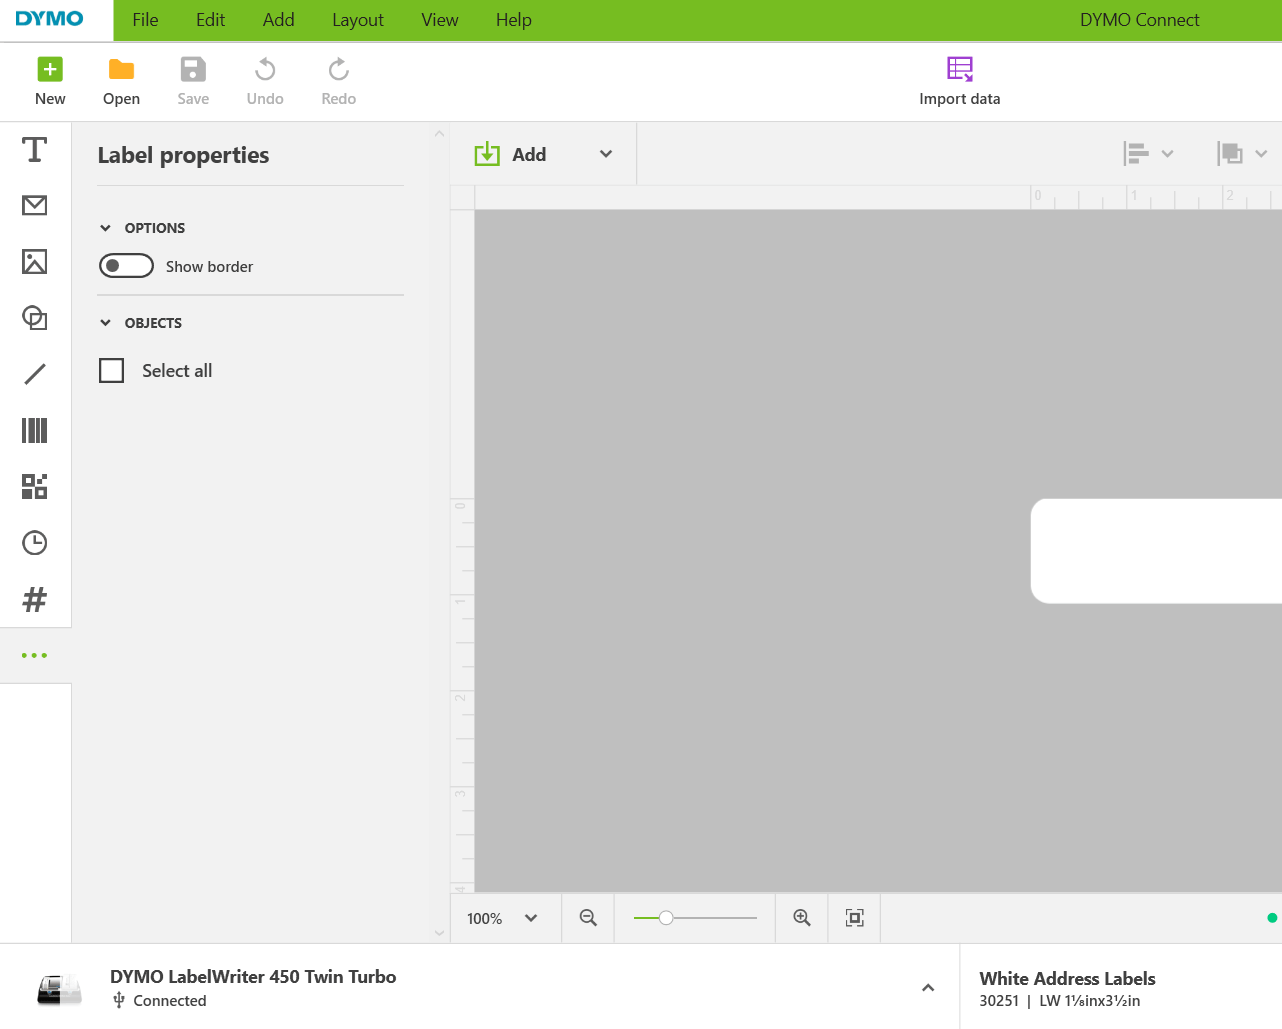Image resolution: width=1282 pixels, height=1029 pixels.
Task: Open Import data
Action: click(959, 80)
